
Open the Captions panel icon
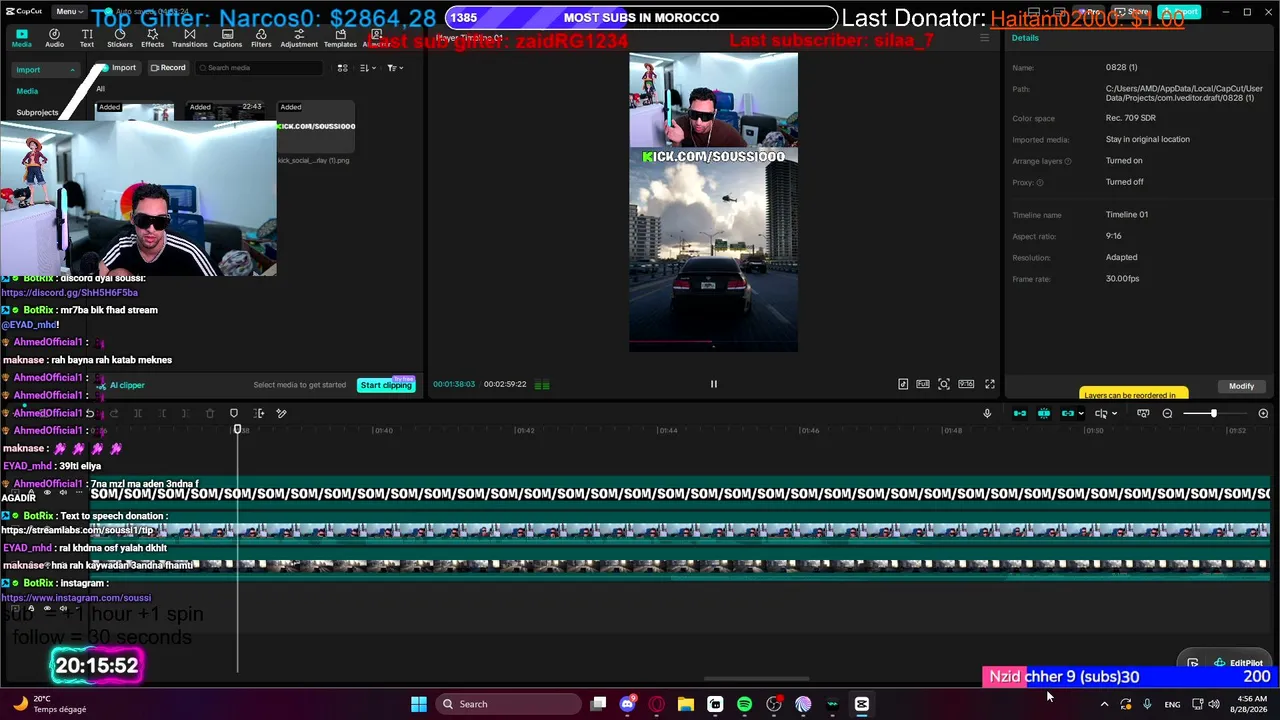pos(227,38)
